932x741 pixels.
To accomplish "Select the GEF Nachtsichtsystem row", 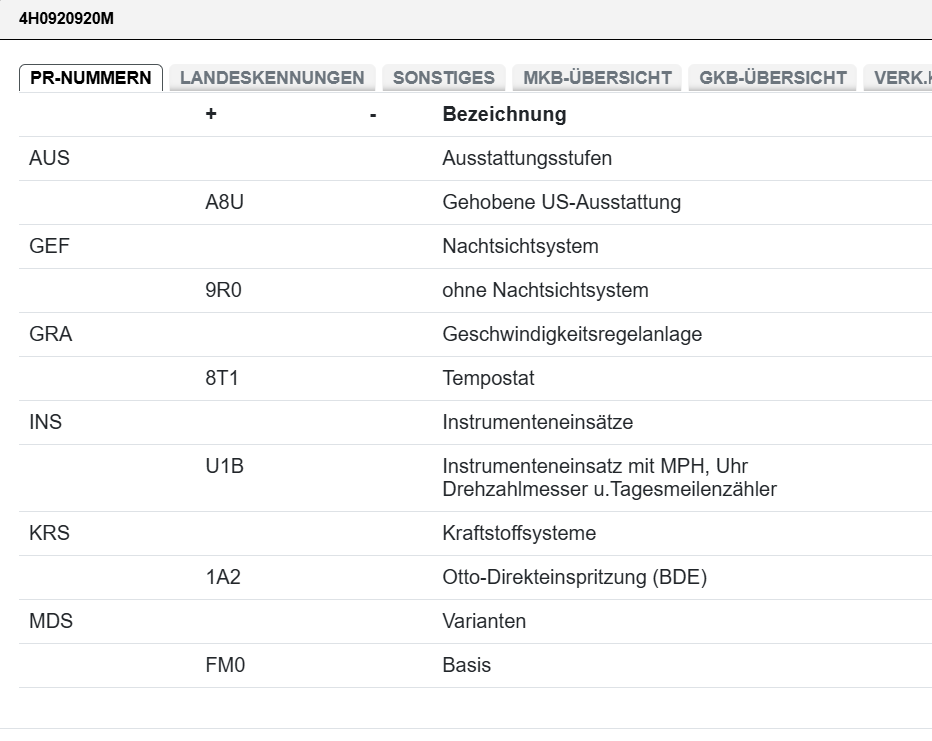I will (50, 246).
